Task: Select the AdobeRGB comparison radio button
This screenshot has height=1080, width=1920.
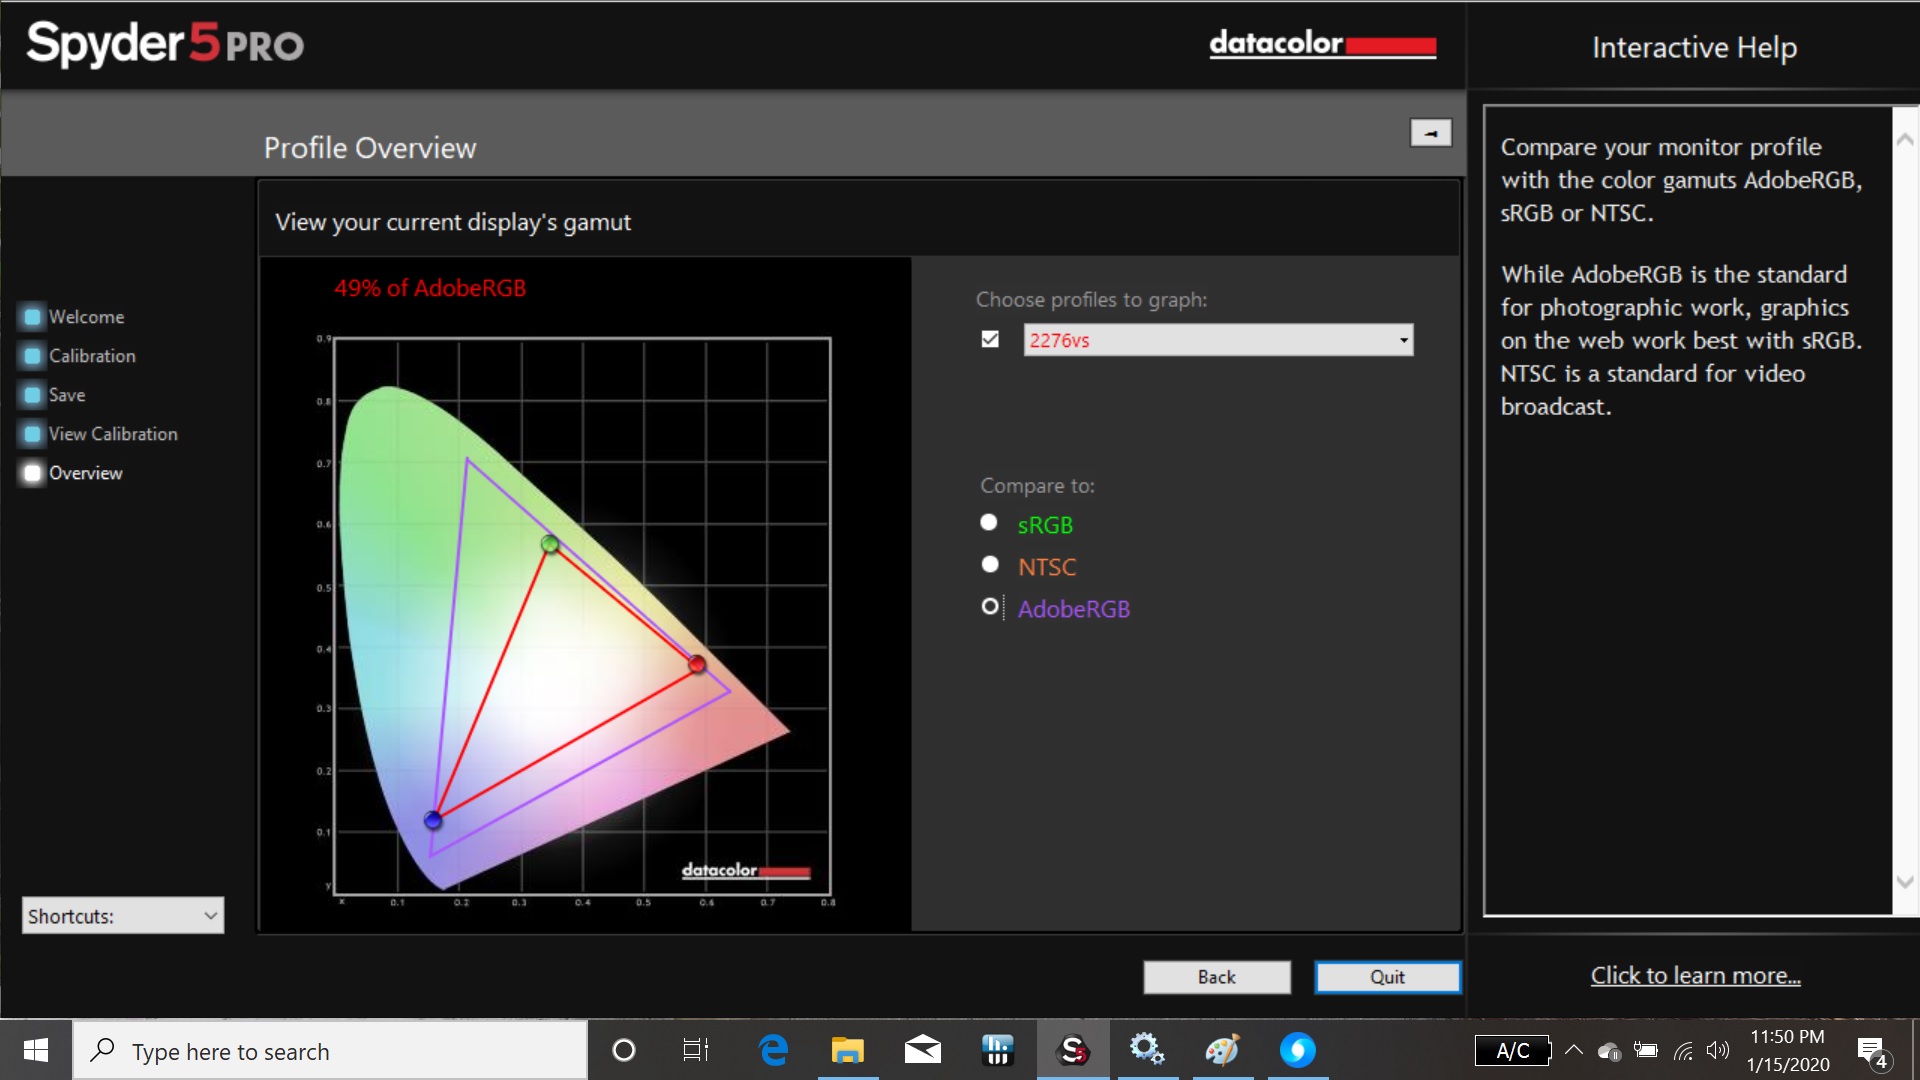Action: pos(990,607)
